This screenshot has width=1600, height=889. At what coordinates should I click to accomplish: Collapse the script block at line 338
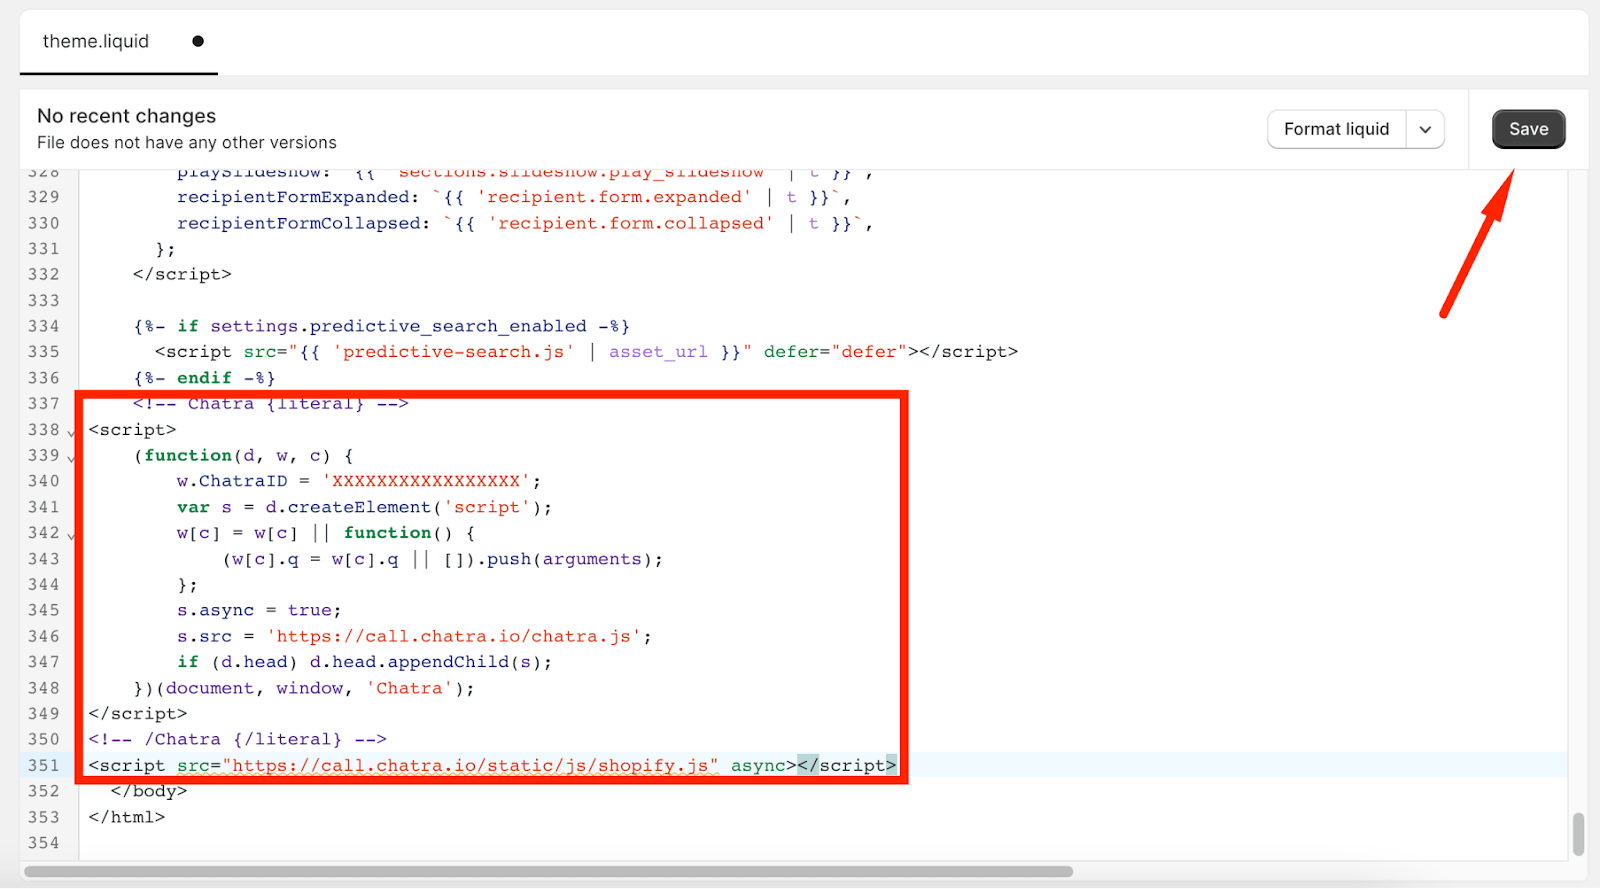coord(71,432)
